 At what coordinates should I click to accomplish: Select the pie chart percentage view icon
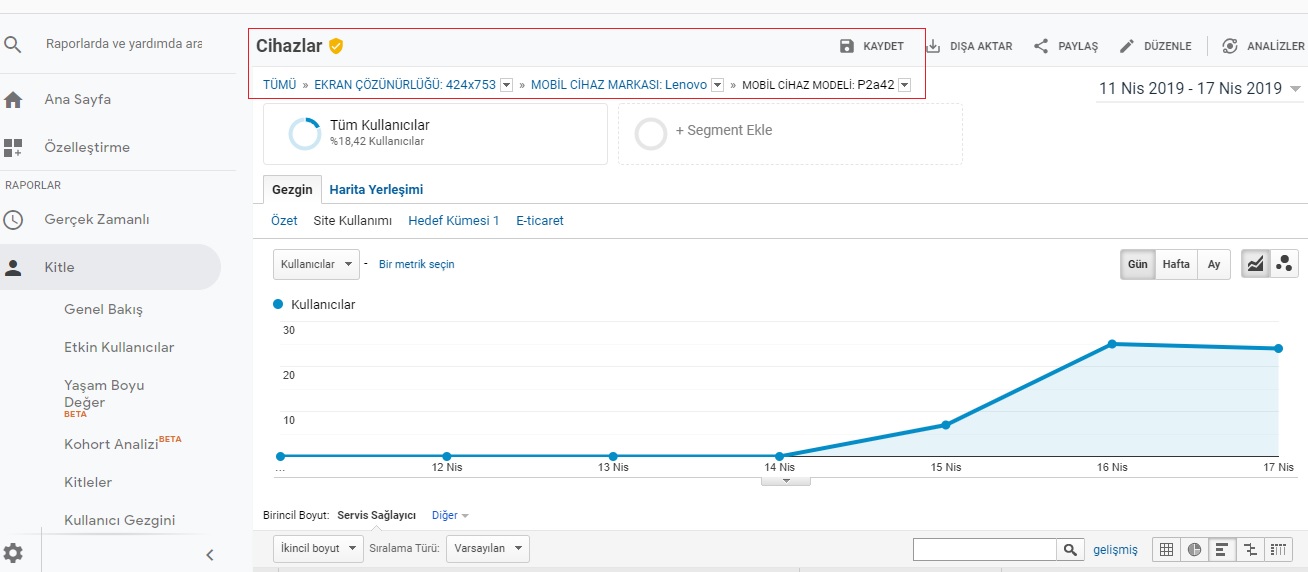click(1194, 549)
